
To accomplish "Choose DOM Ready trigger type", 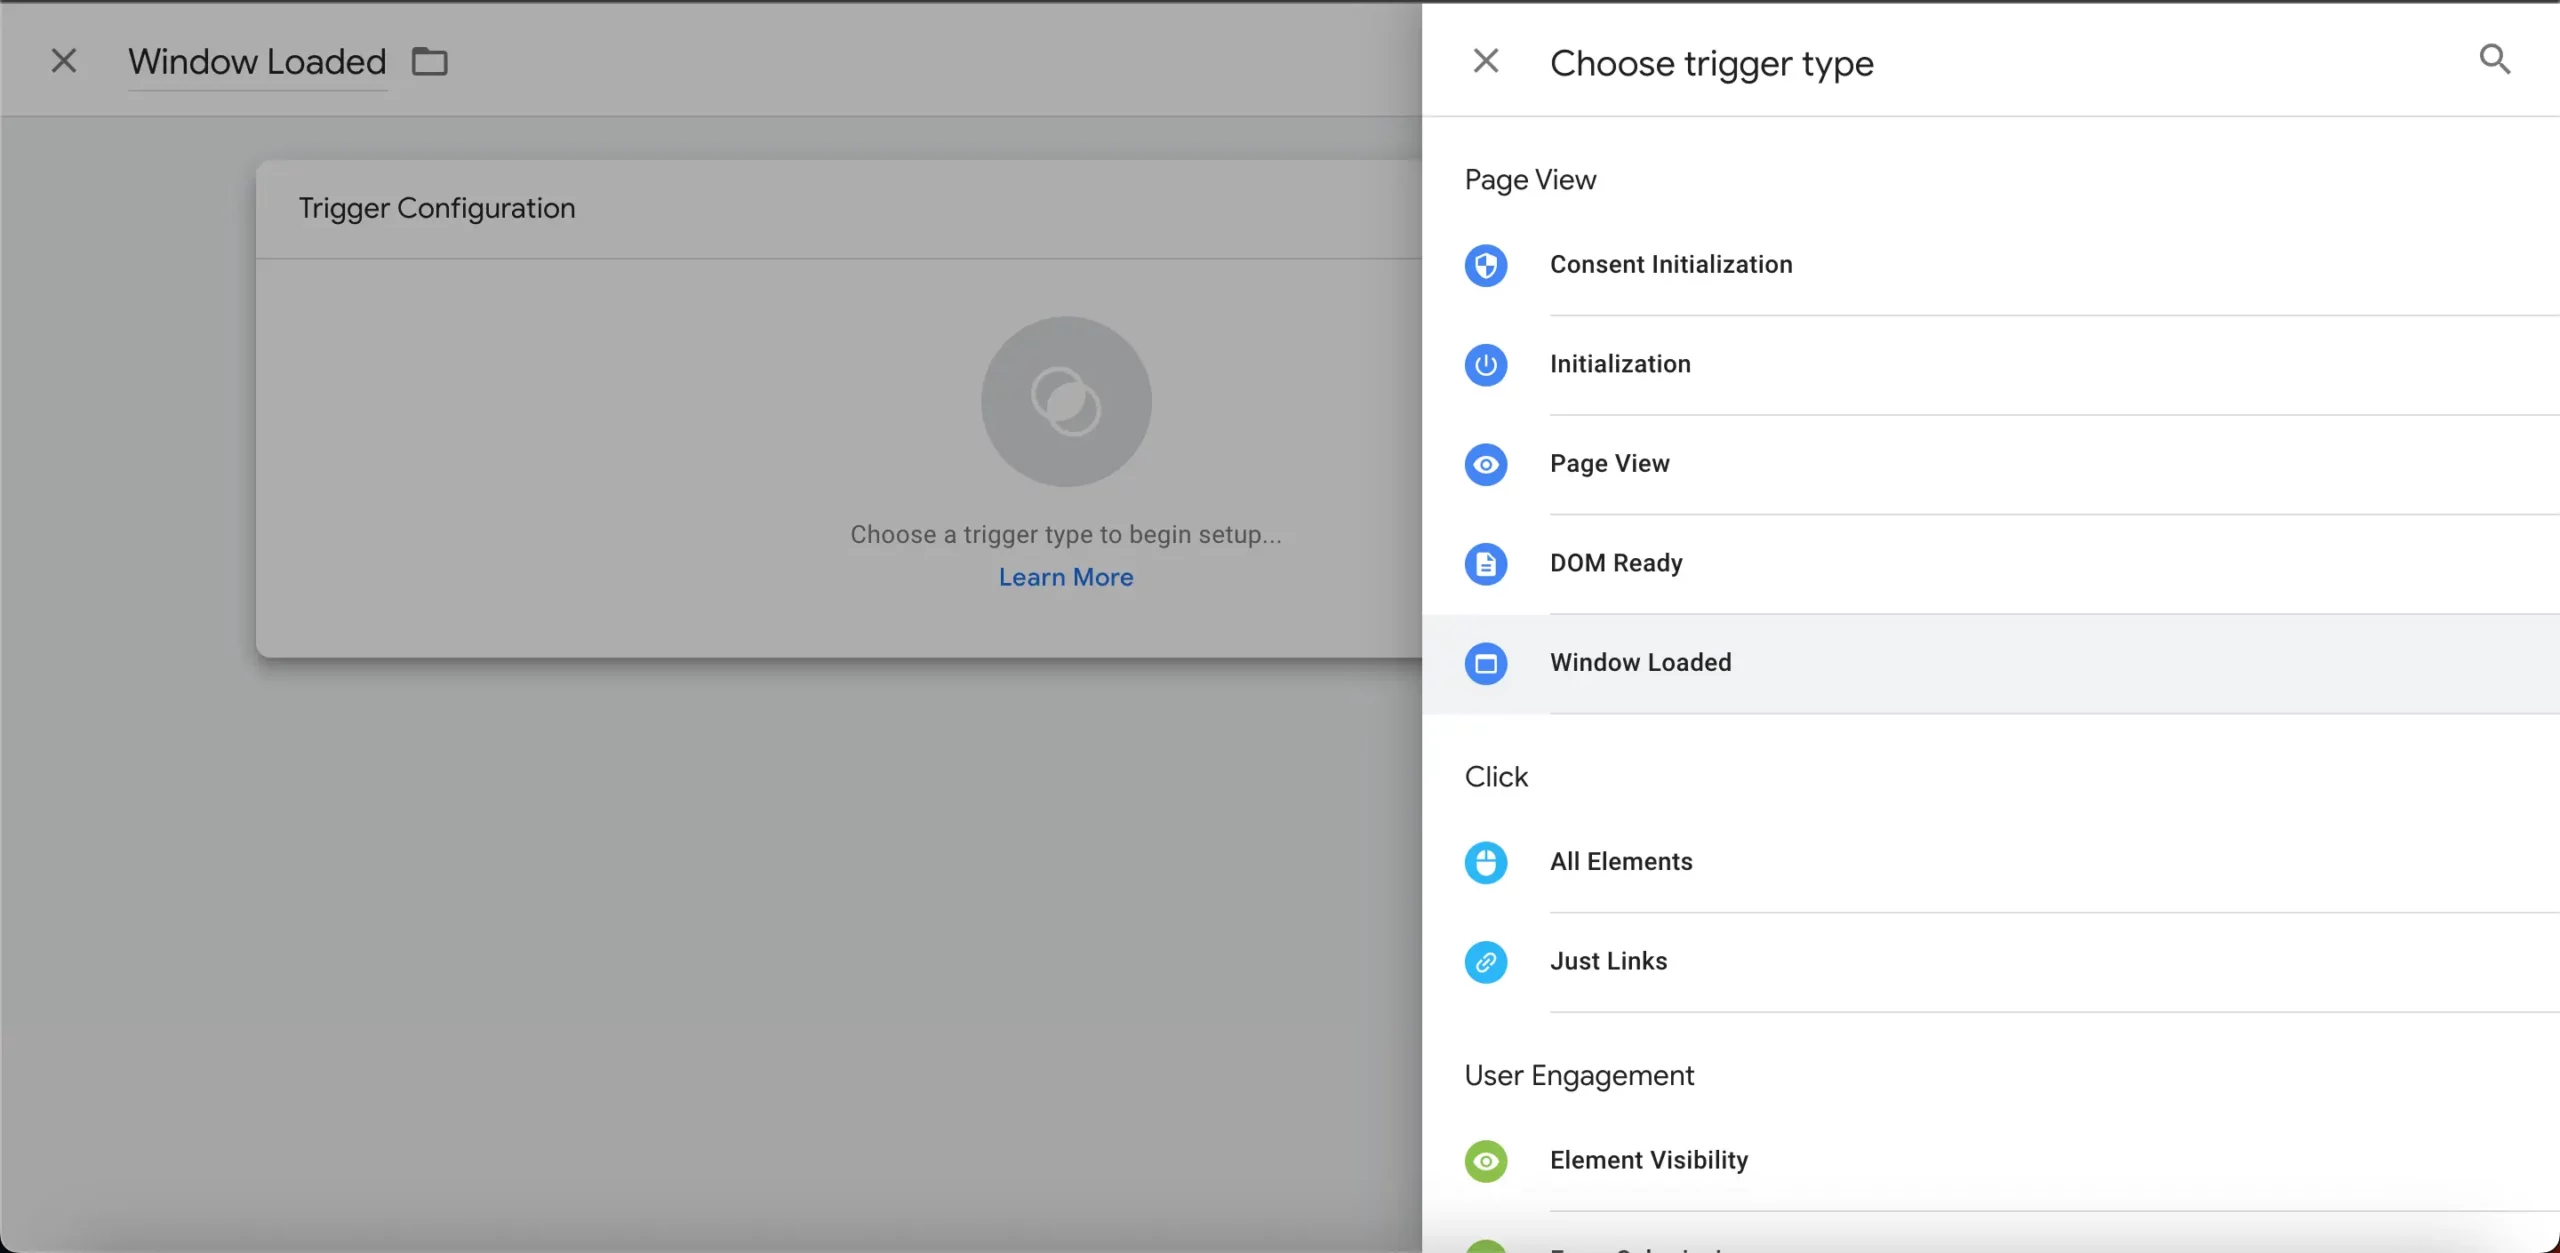I will point(1991,564).
